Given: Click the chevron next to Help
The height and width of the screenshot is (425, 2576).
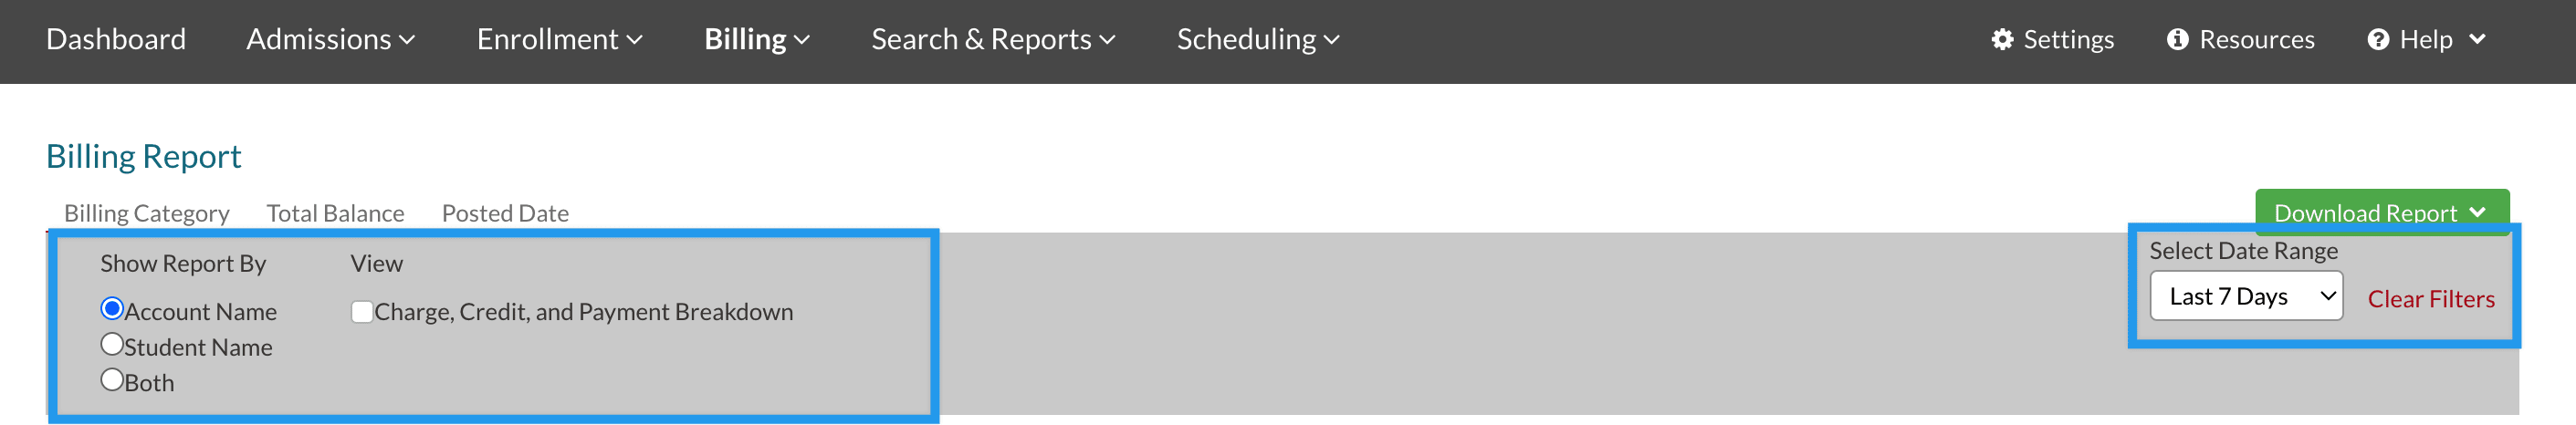Looking at the screenshot, I should [x=2477, y=39].
